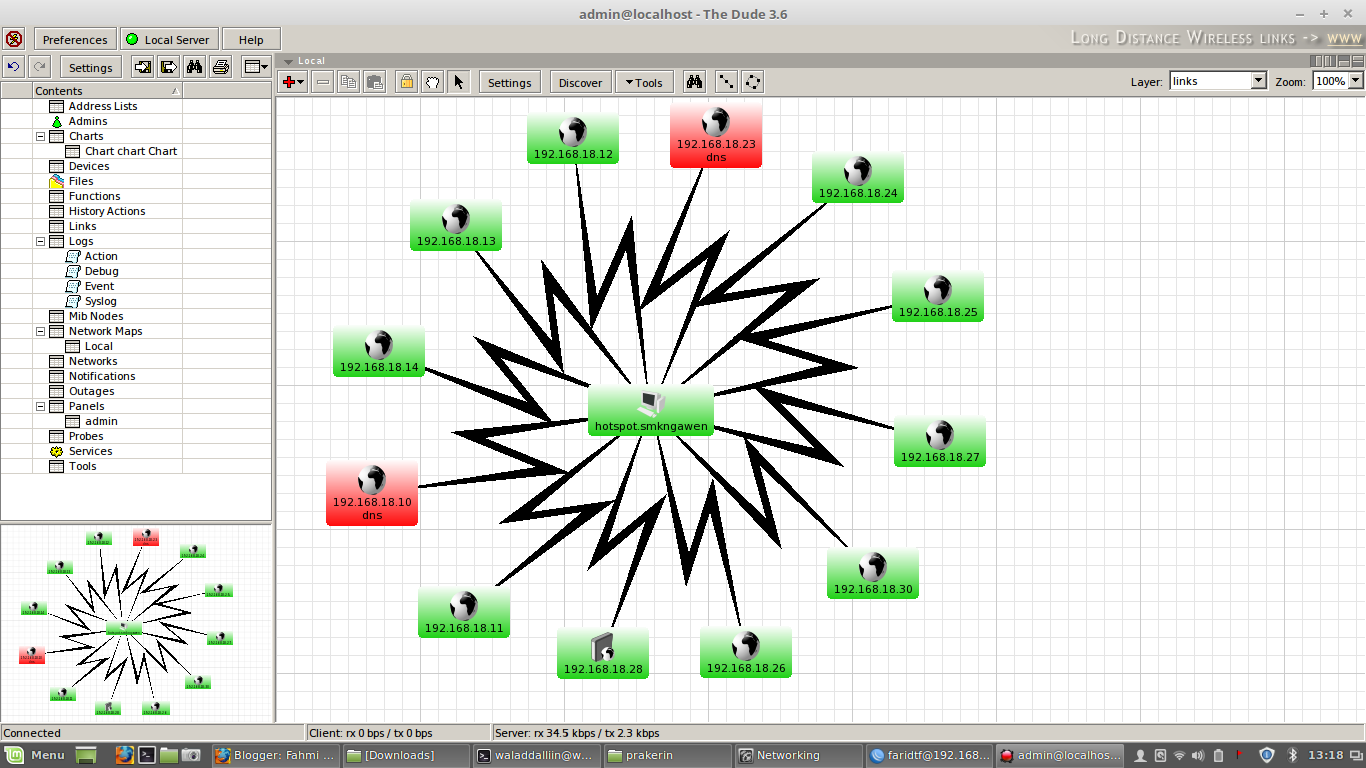Screen dimensions: 1366x768
Task: Open printing via the printer icon
Action: click(220, 66)
